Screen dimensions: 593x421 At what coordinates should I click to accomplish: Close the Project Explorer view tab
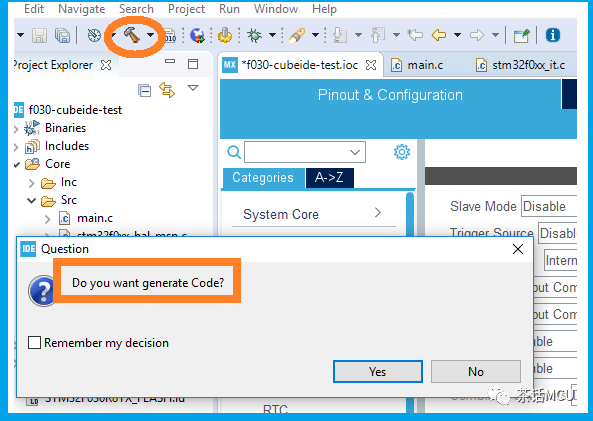coord(106,65)
